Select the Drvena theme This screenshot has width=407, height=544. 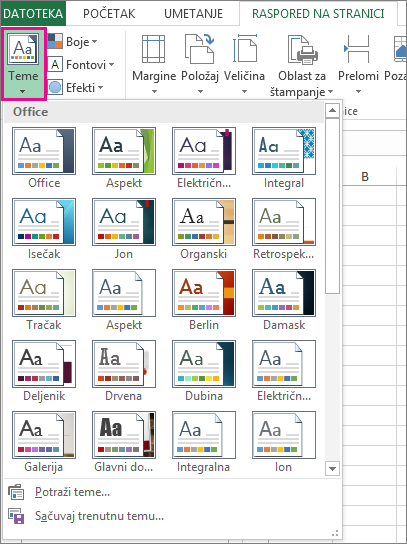pos(124,371)
